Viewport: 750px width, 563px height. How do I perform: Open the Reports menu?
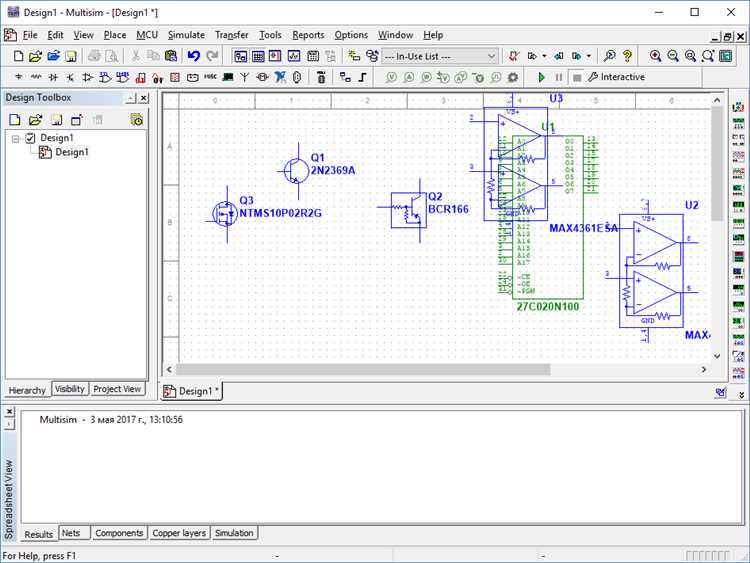click(x=308, y=35)
